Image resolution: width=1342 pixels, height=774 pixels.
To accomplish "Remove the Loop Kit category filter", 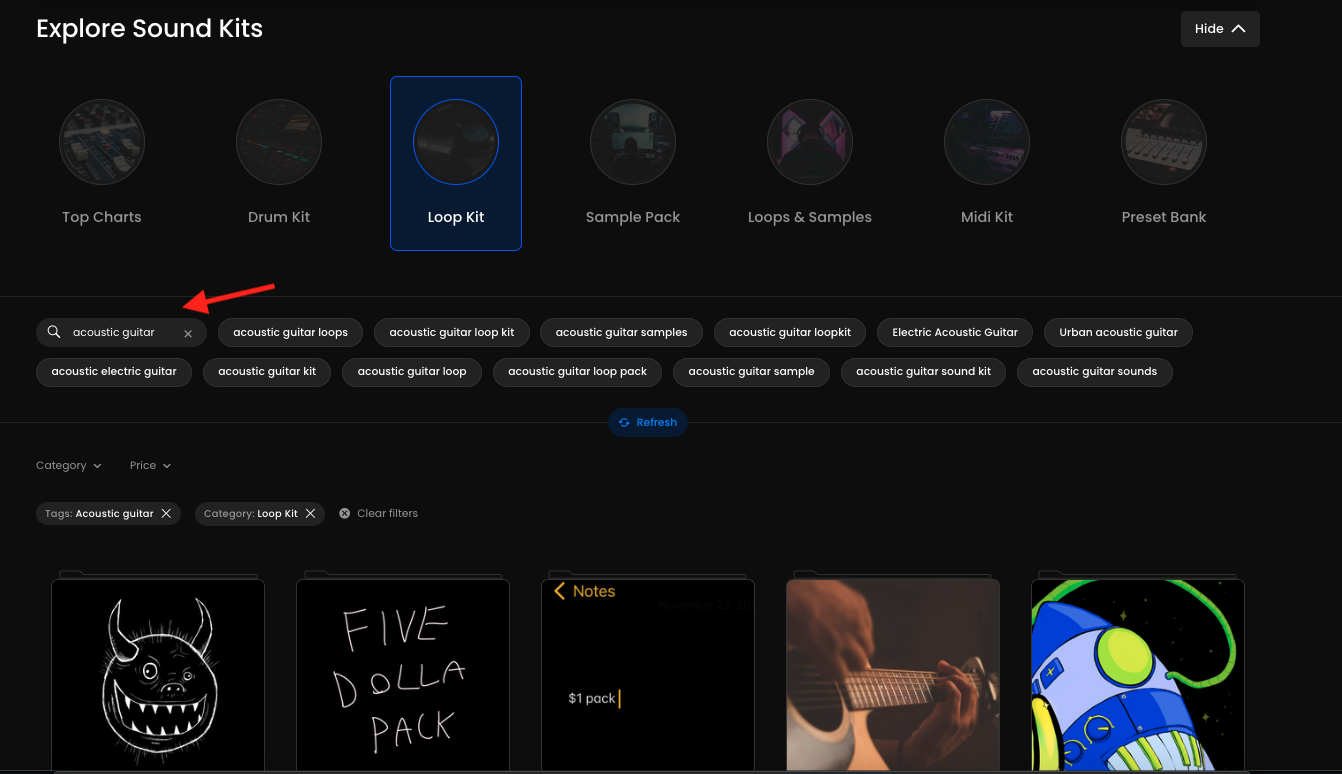I will coord(310,513).
